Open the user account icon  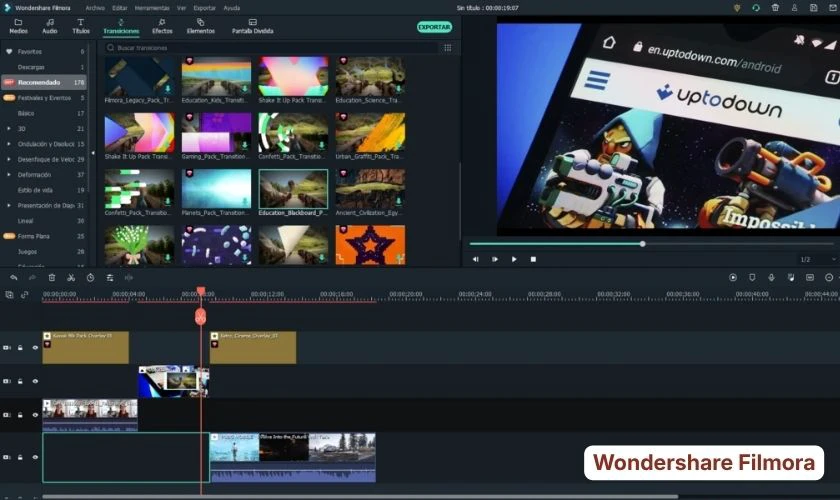pyautogui.click(x=794, y=8)
